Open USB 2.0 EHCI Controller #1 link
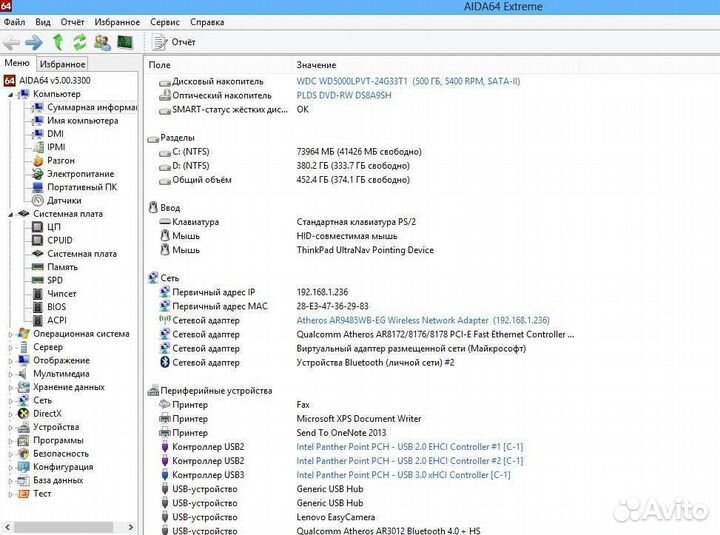This screenshot has height=535, width=720. (410, 447)
